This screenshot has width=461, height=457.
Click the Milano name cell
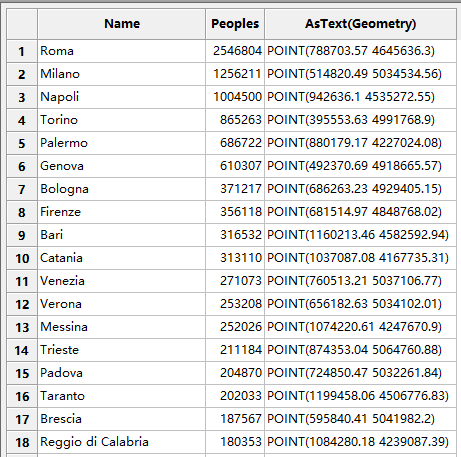coord(122,74)
